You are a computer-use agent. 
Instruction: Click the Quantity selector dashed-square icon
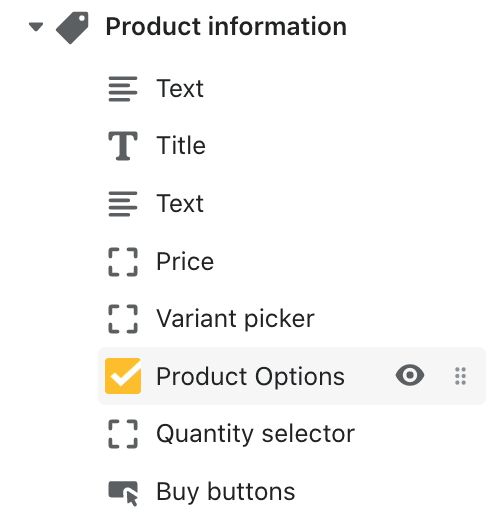pyautogui.click(x=123, y=434)
